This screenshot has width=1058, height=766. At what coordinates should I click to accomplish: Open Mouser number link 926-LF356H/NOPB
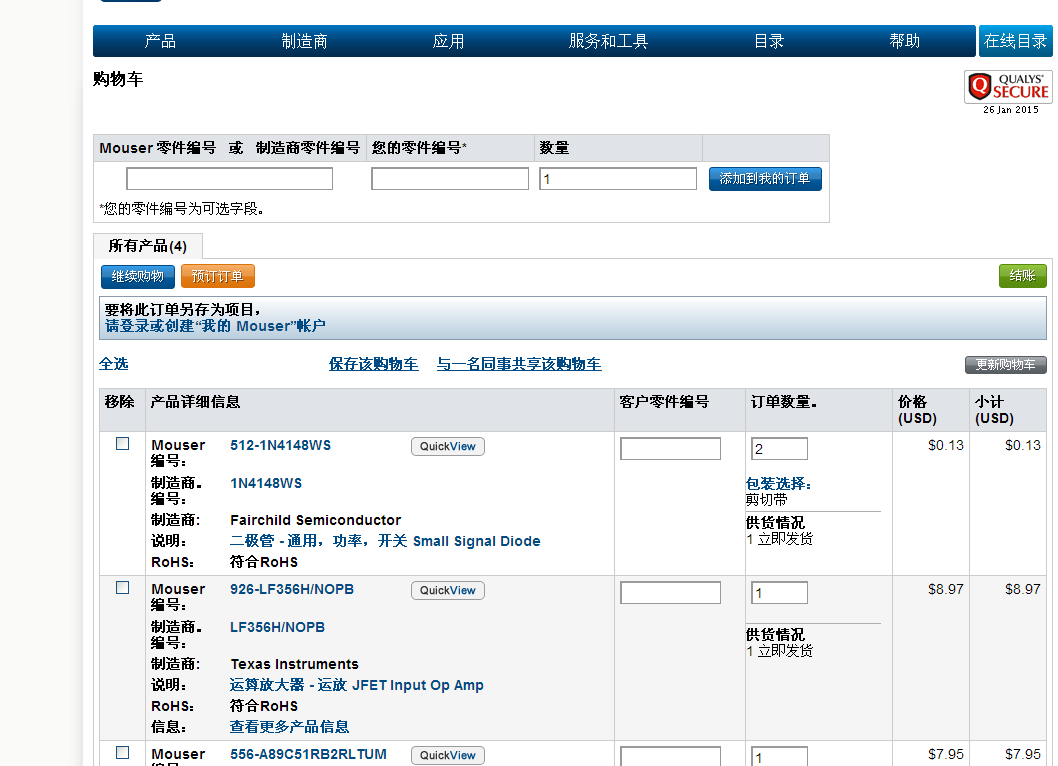click(291, 589)
